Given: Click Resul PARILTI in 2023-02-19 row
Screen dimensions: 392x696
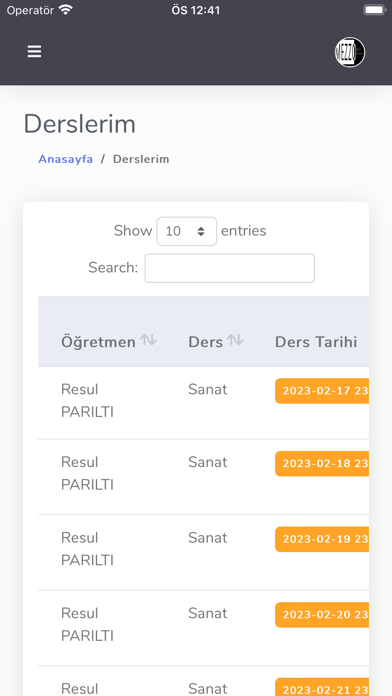Looking at the screenshot, I should coord(87,549).
